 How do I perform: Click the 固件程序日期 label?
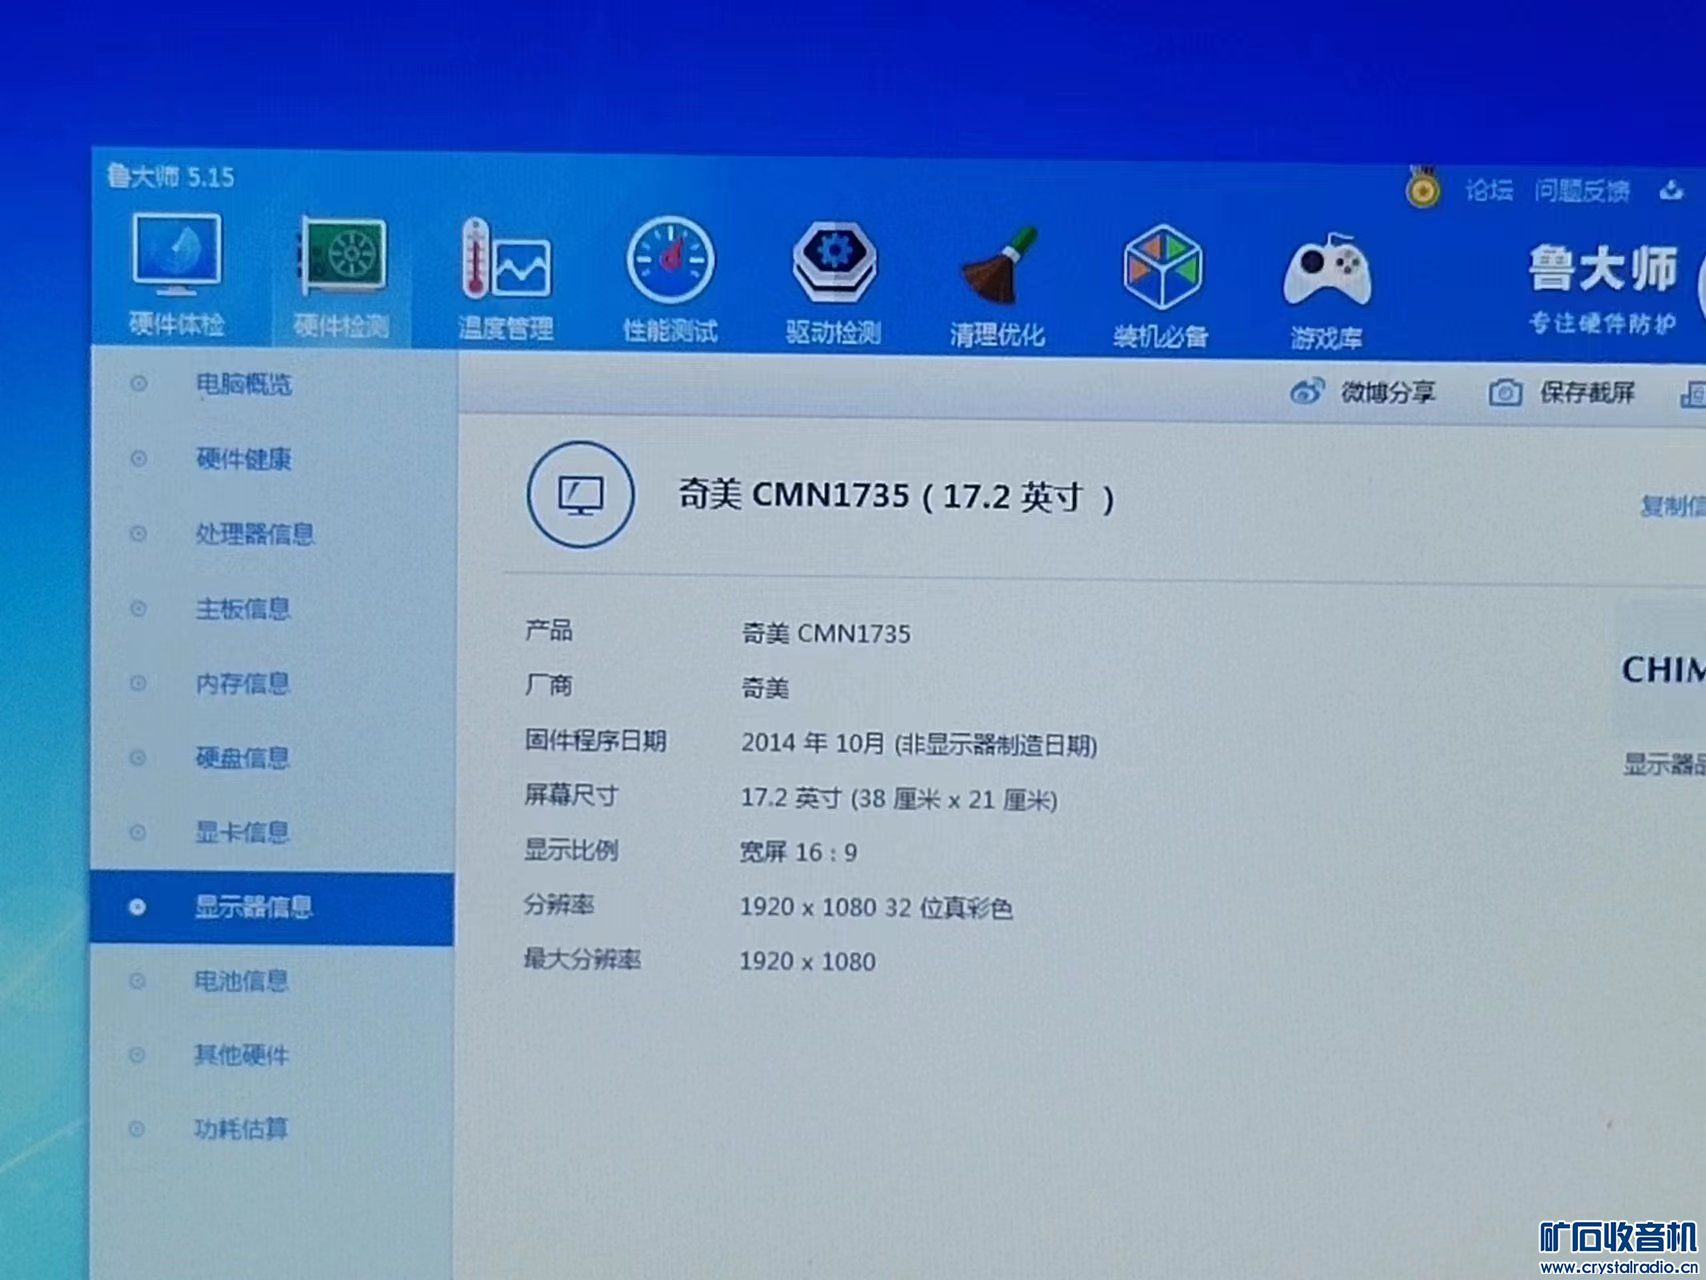[596, 740]
